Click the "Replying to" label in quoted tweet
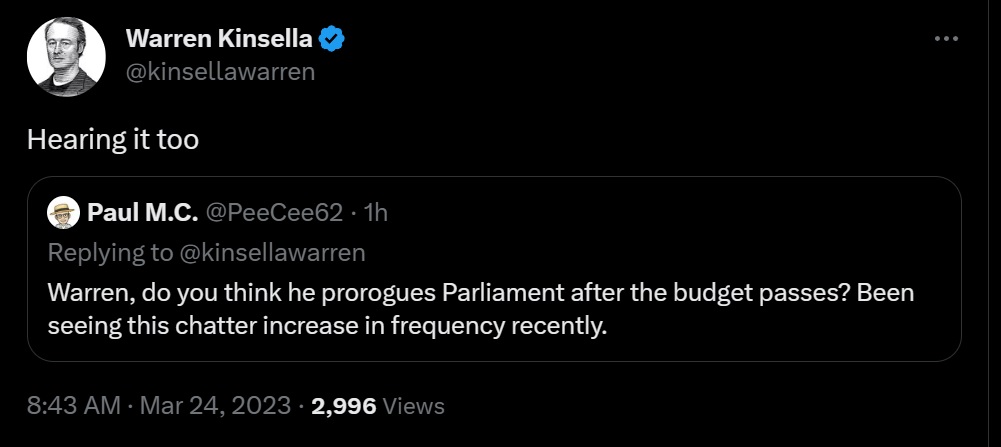Image resolution: width=1001 pixels, height=447 pixels. (109, 252)
